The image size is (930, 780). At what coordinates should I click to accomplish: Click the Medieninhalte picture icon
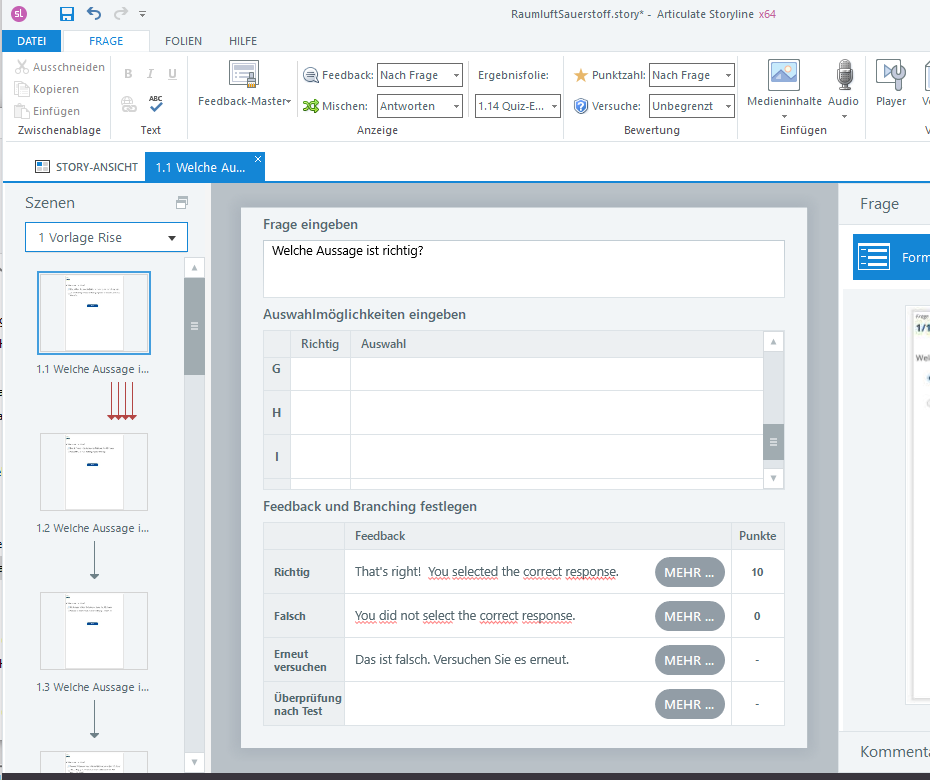(783, 75)
